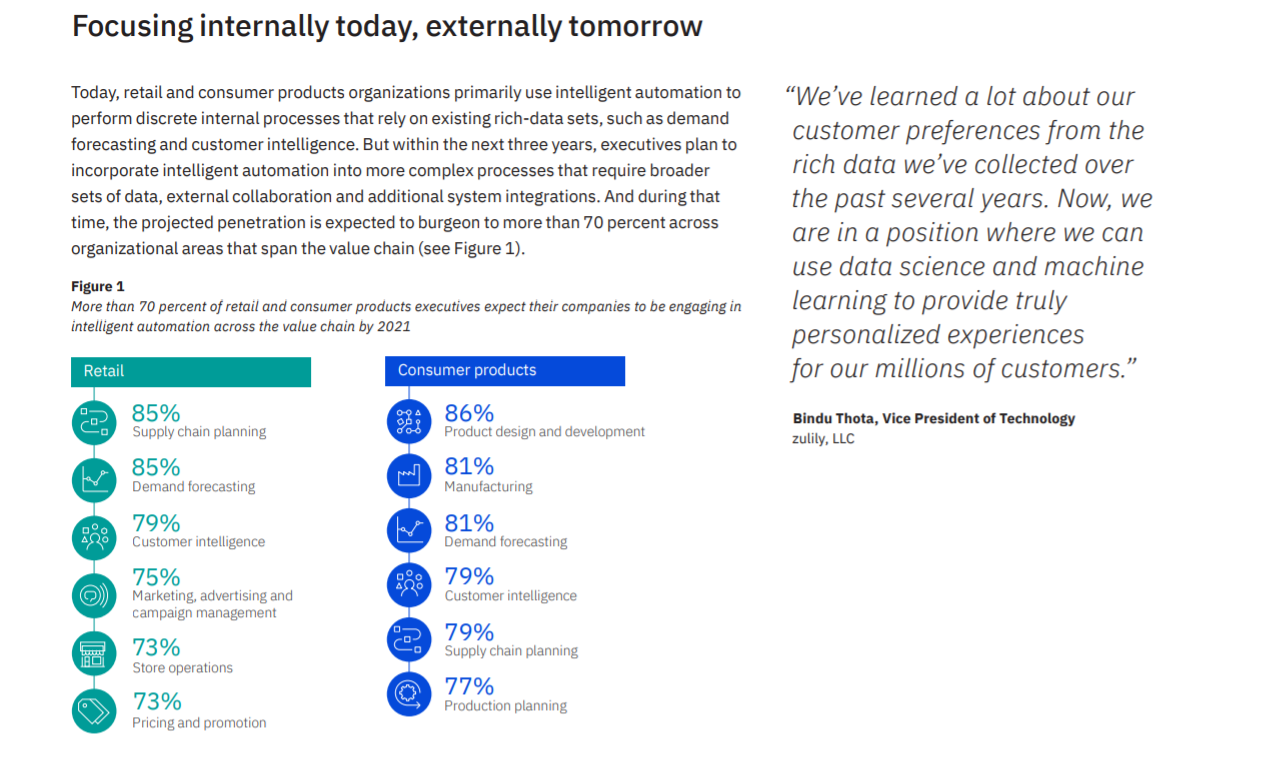This screenshot has width=1268, height=761.
Task: Select the manufacturing factory icon
Action: pyautogui.click(x=409, y=476)
